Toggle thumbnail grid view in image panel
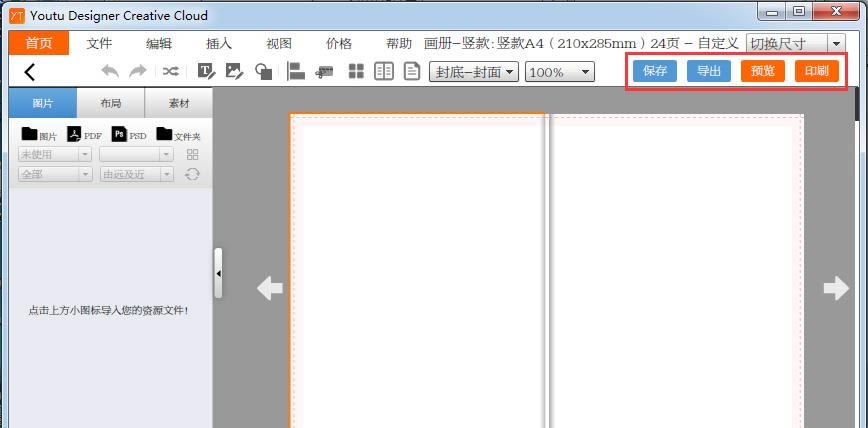868x428 pixels. pos(193,154)
